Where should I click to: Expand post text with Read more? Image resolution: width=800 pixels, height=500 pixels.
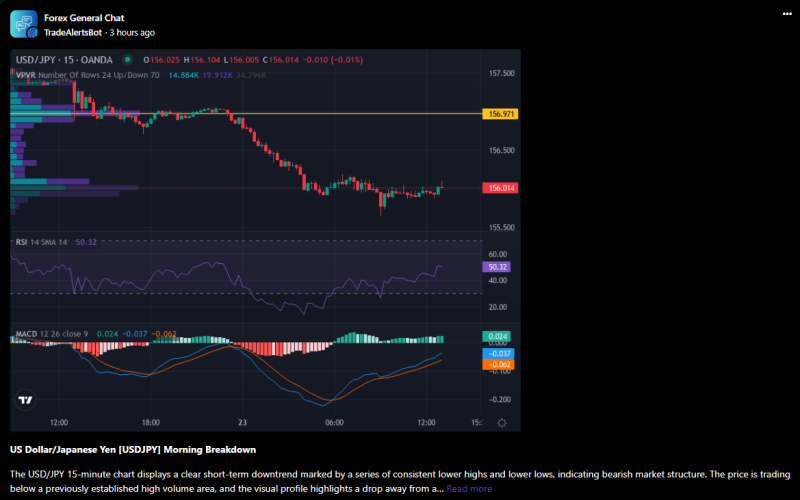point(469,489)
